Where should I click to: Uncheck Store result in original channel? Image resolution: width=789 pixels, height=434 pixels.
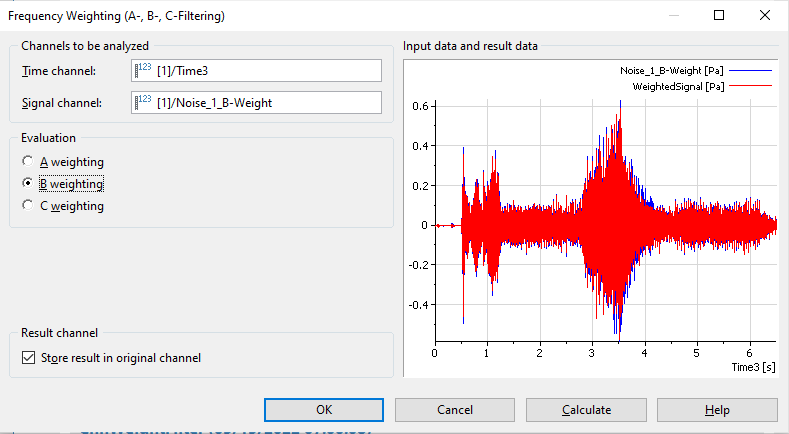[27, 357]
